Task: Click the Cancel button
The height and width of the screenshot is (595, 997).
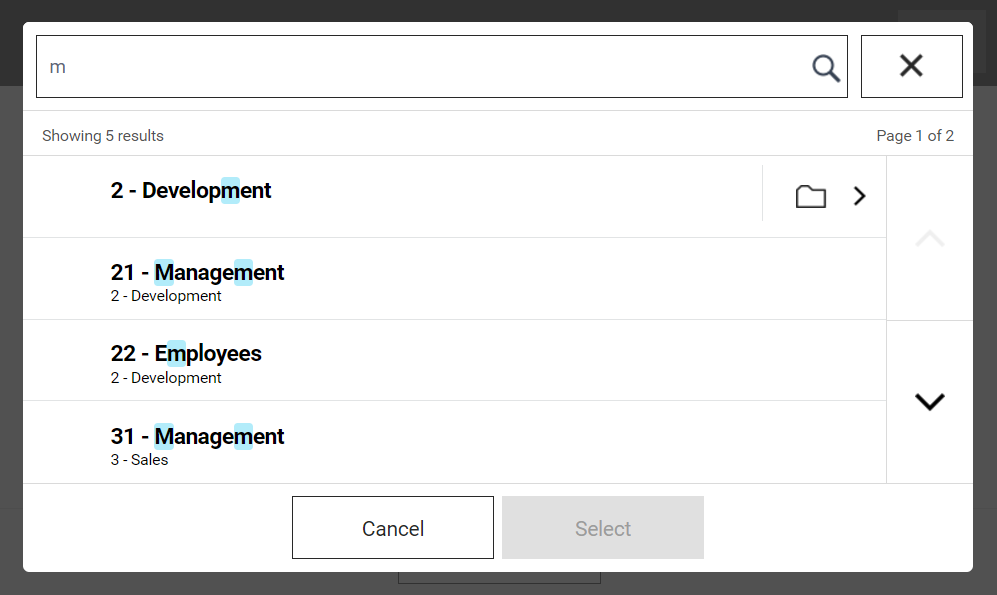Action: [393, 528]
